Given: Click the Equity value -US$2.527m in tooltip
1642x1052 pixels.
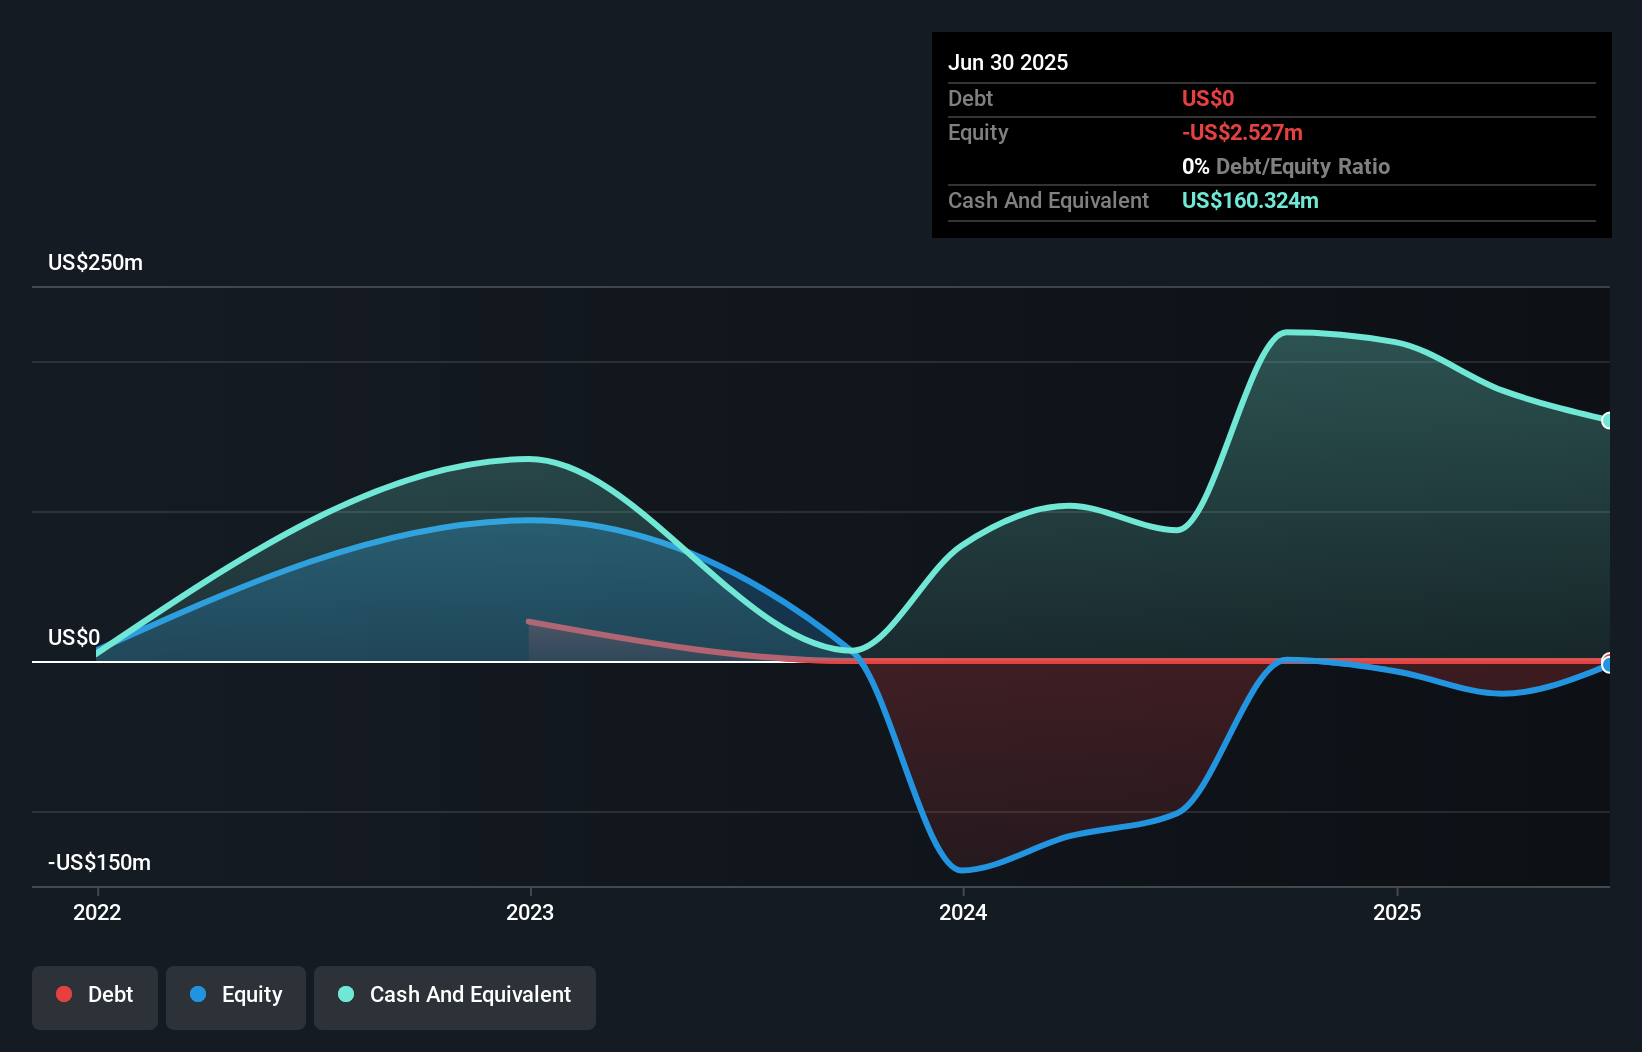Looking at the screenshot, I should pyautogui.click(x=1242, y=132).
